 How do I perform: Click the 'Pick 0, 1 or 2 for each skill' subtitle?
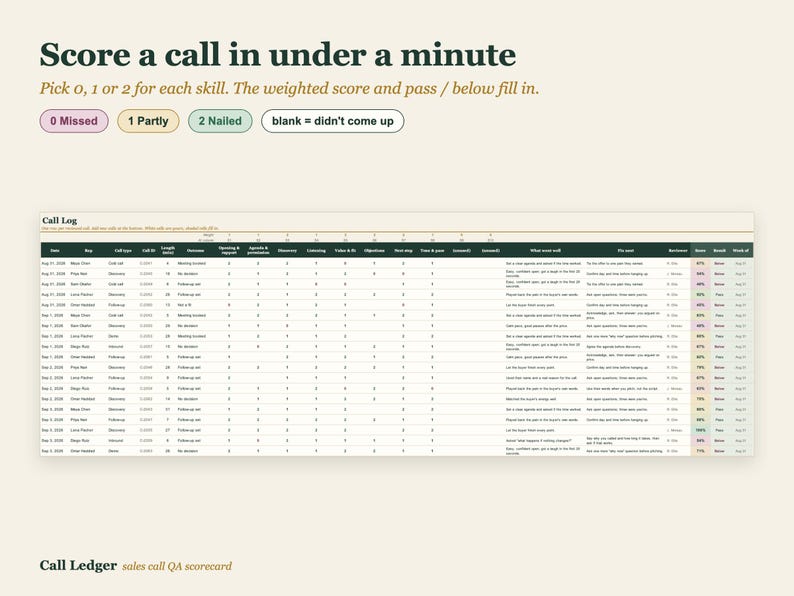coord(289,89)
